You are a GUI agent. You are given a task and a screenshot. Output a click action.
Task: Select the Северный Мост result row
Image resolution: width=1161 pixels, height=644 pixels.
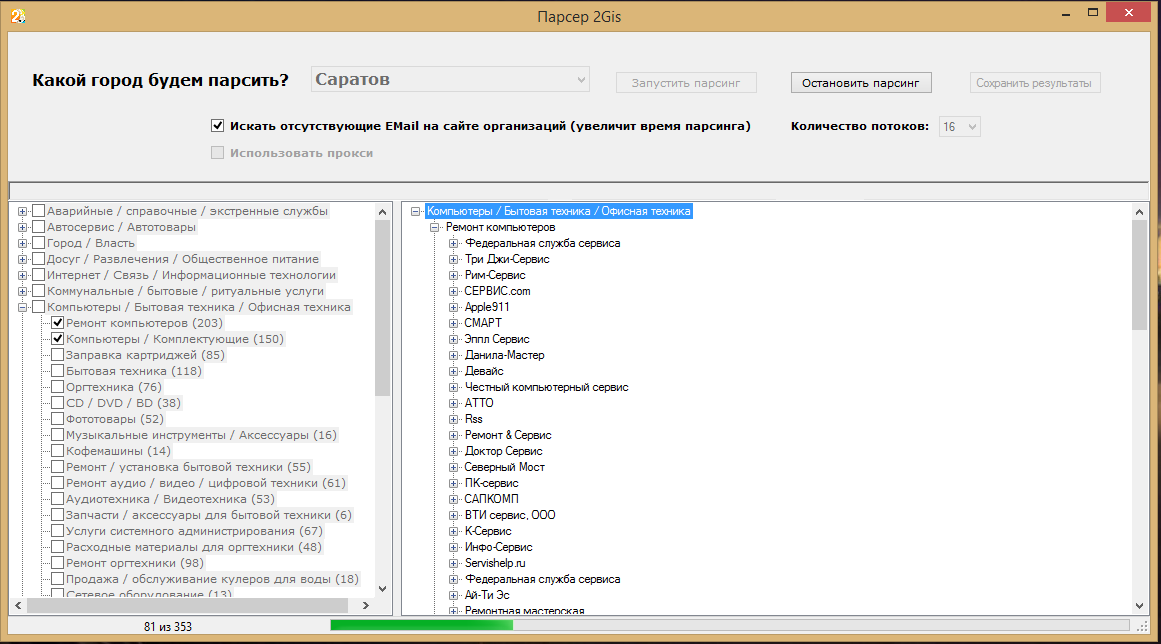504,467
